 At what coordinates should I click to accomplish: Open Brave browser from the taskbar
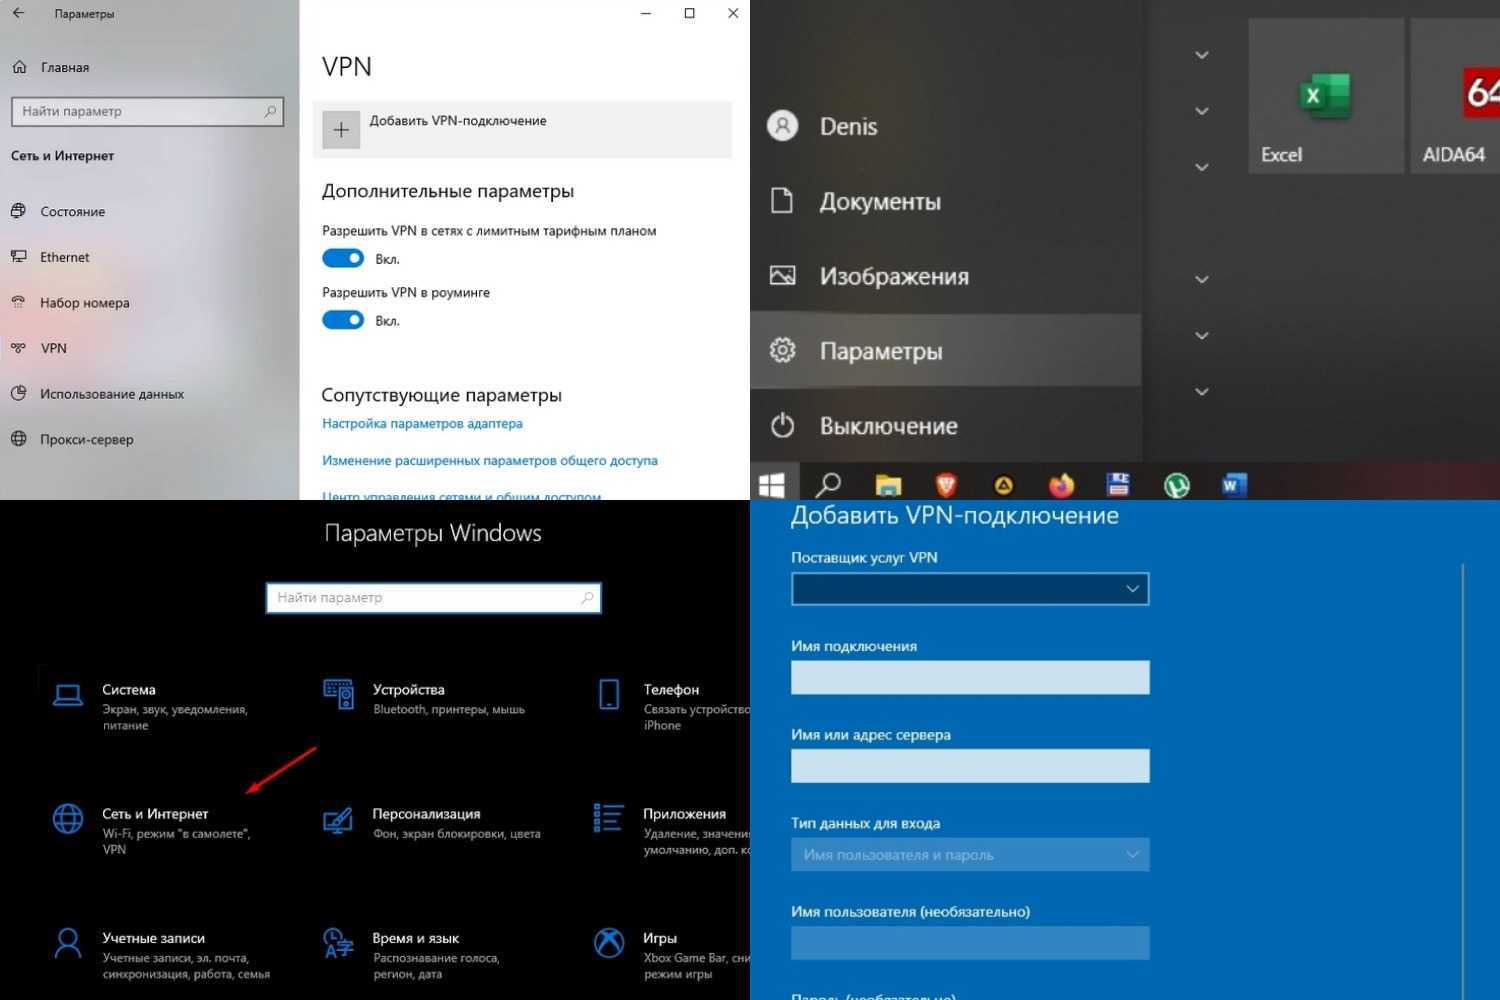coord(945,485)
